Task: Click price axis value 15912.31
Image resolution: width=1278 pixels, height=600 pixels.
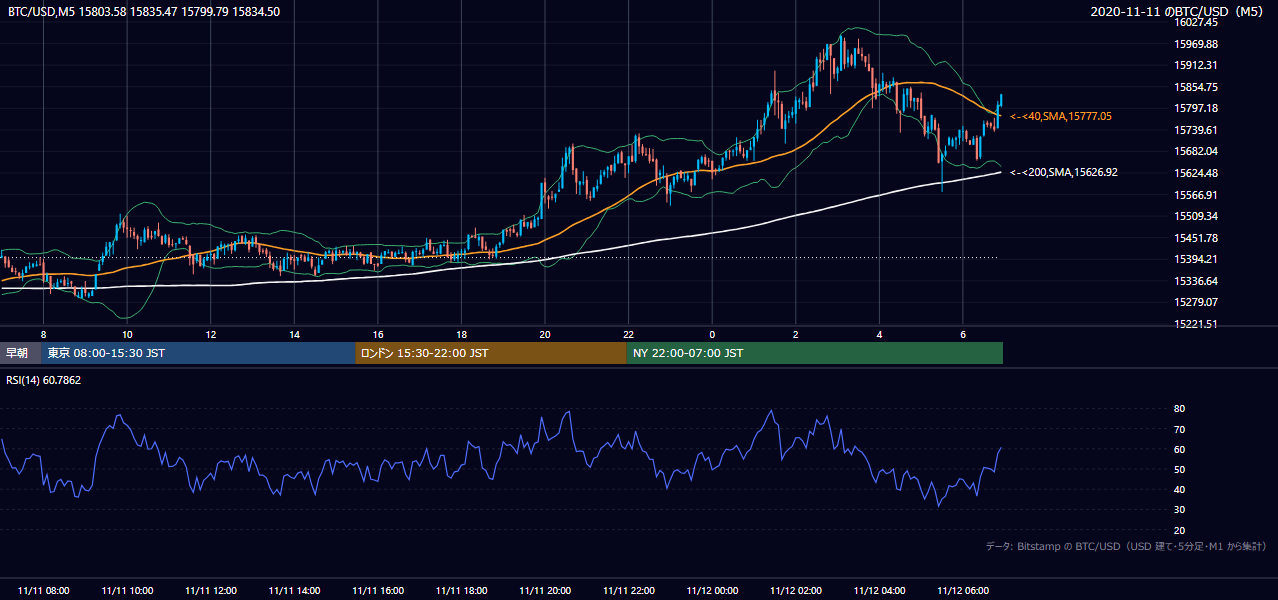Action: point(1196,65)
